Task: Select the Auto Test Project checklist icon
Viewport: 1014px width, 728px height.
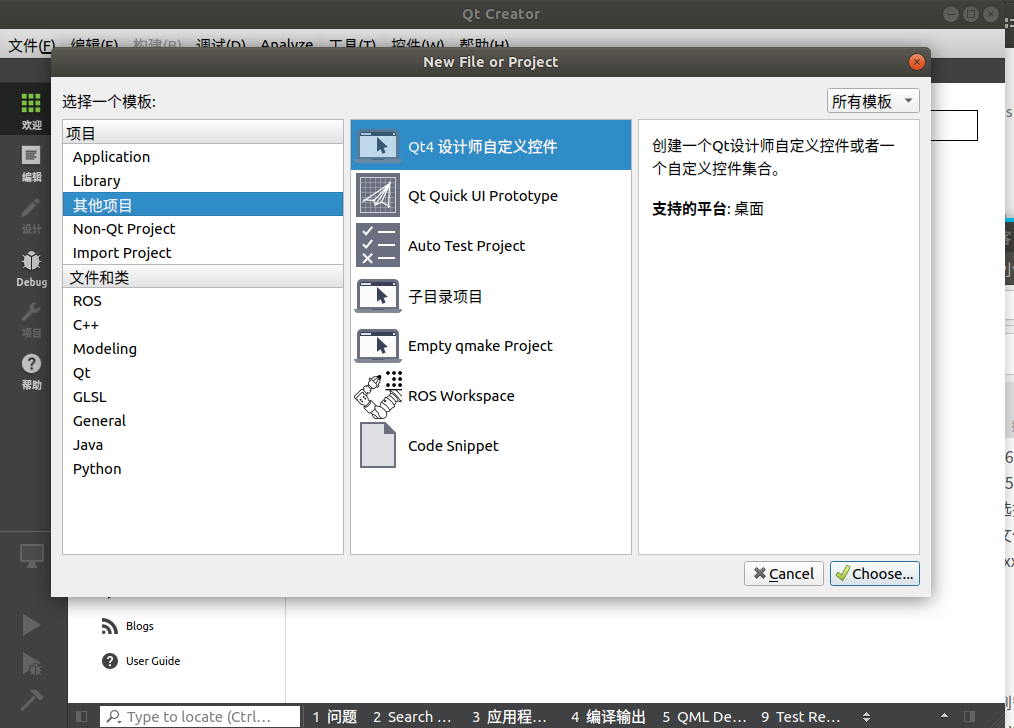Action: (x=378, y=246)
